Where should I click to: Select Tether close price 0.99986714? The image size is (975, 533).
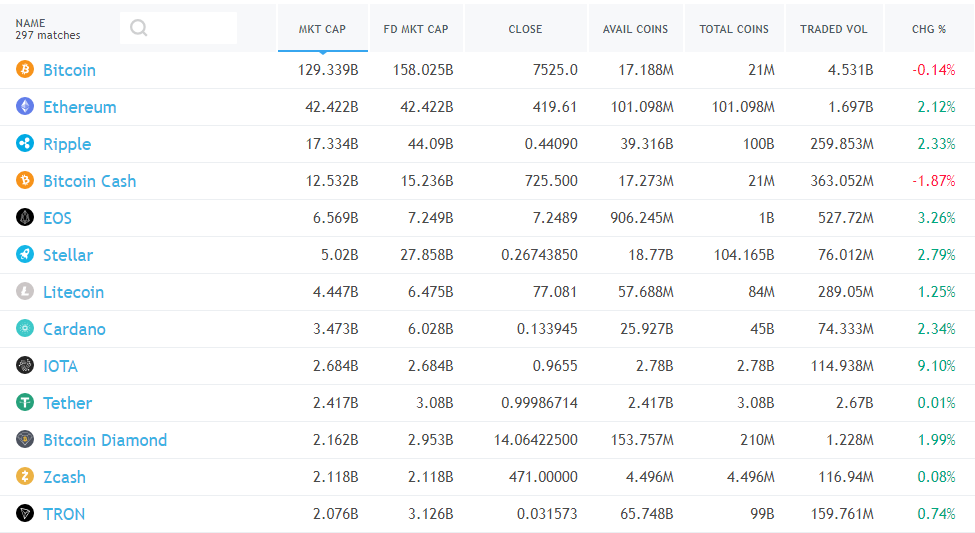[539, 403]
